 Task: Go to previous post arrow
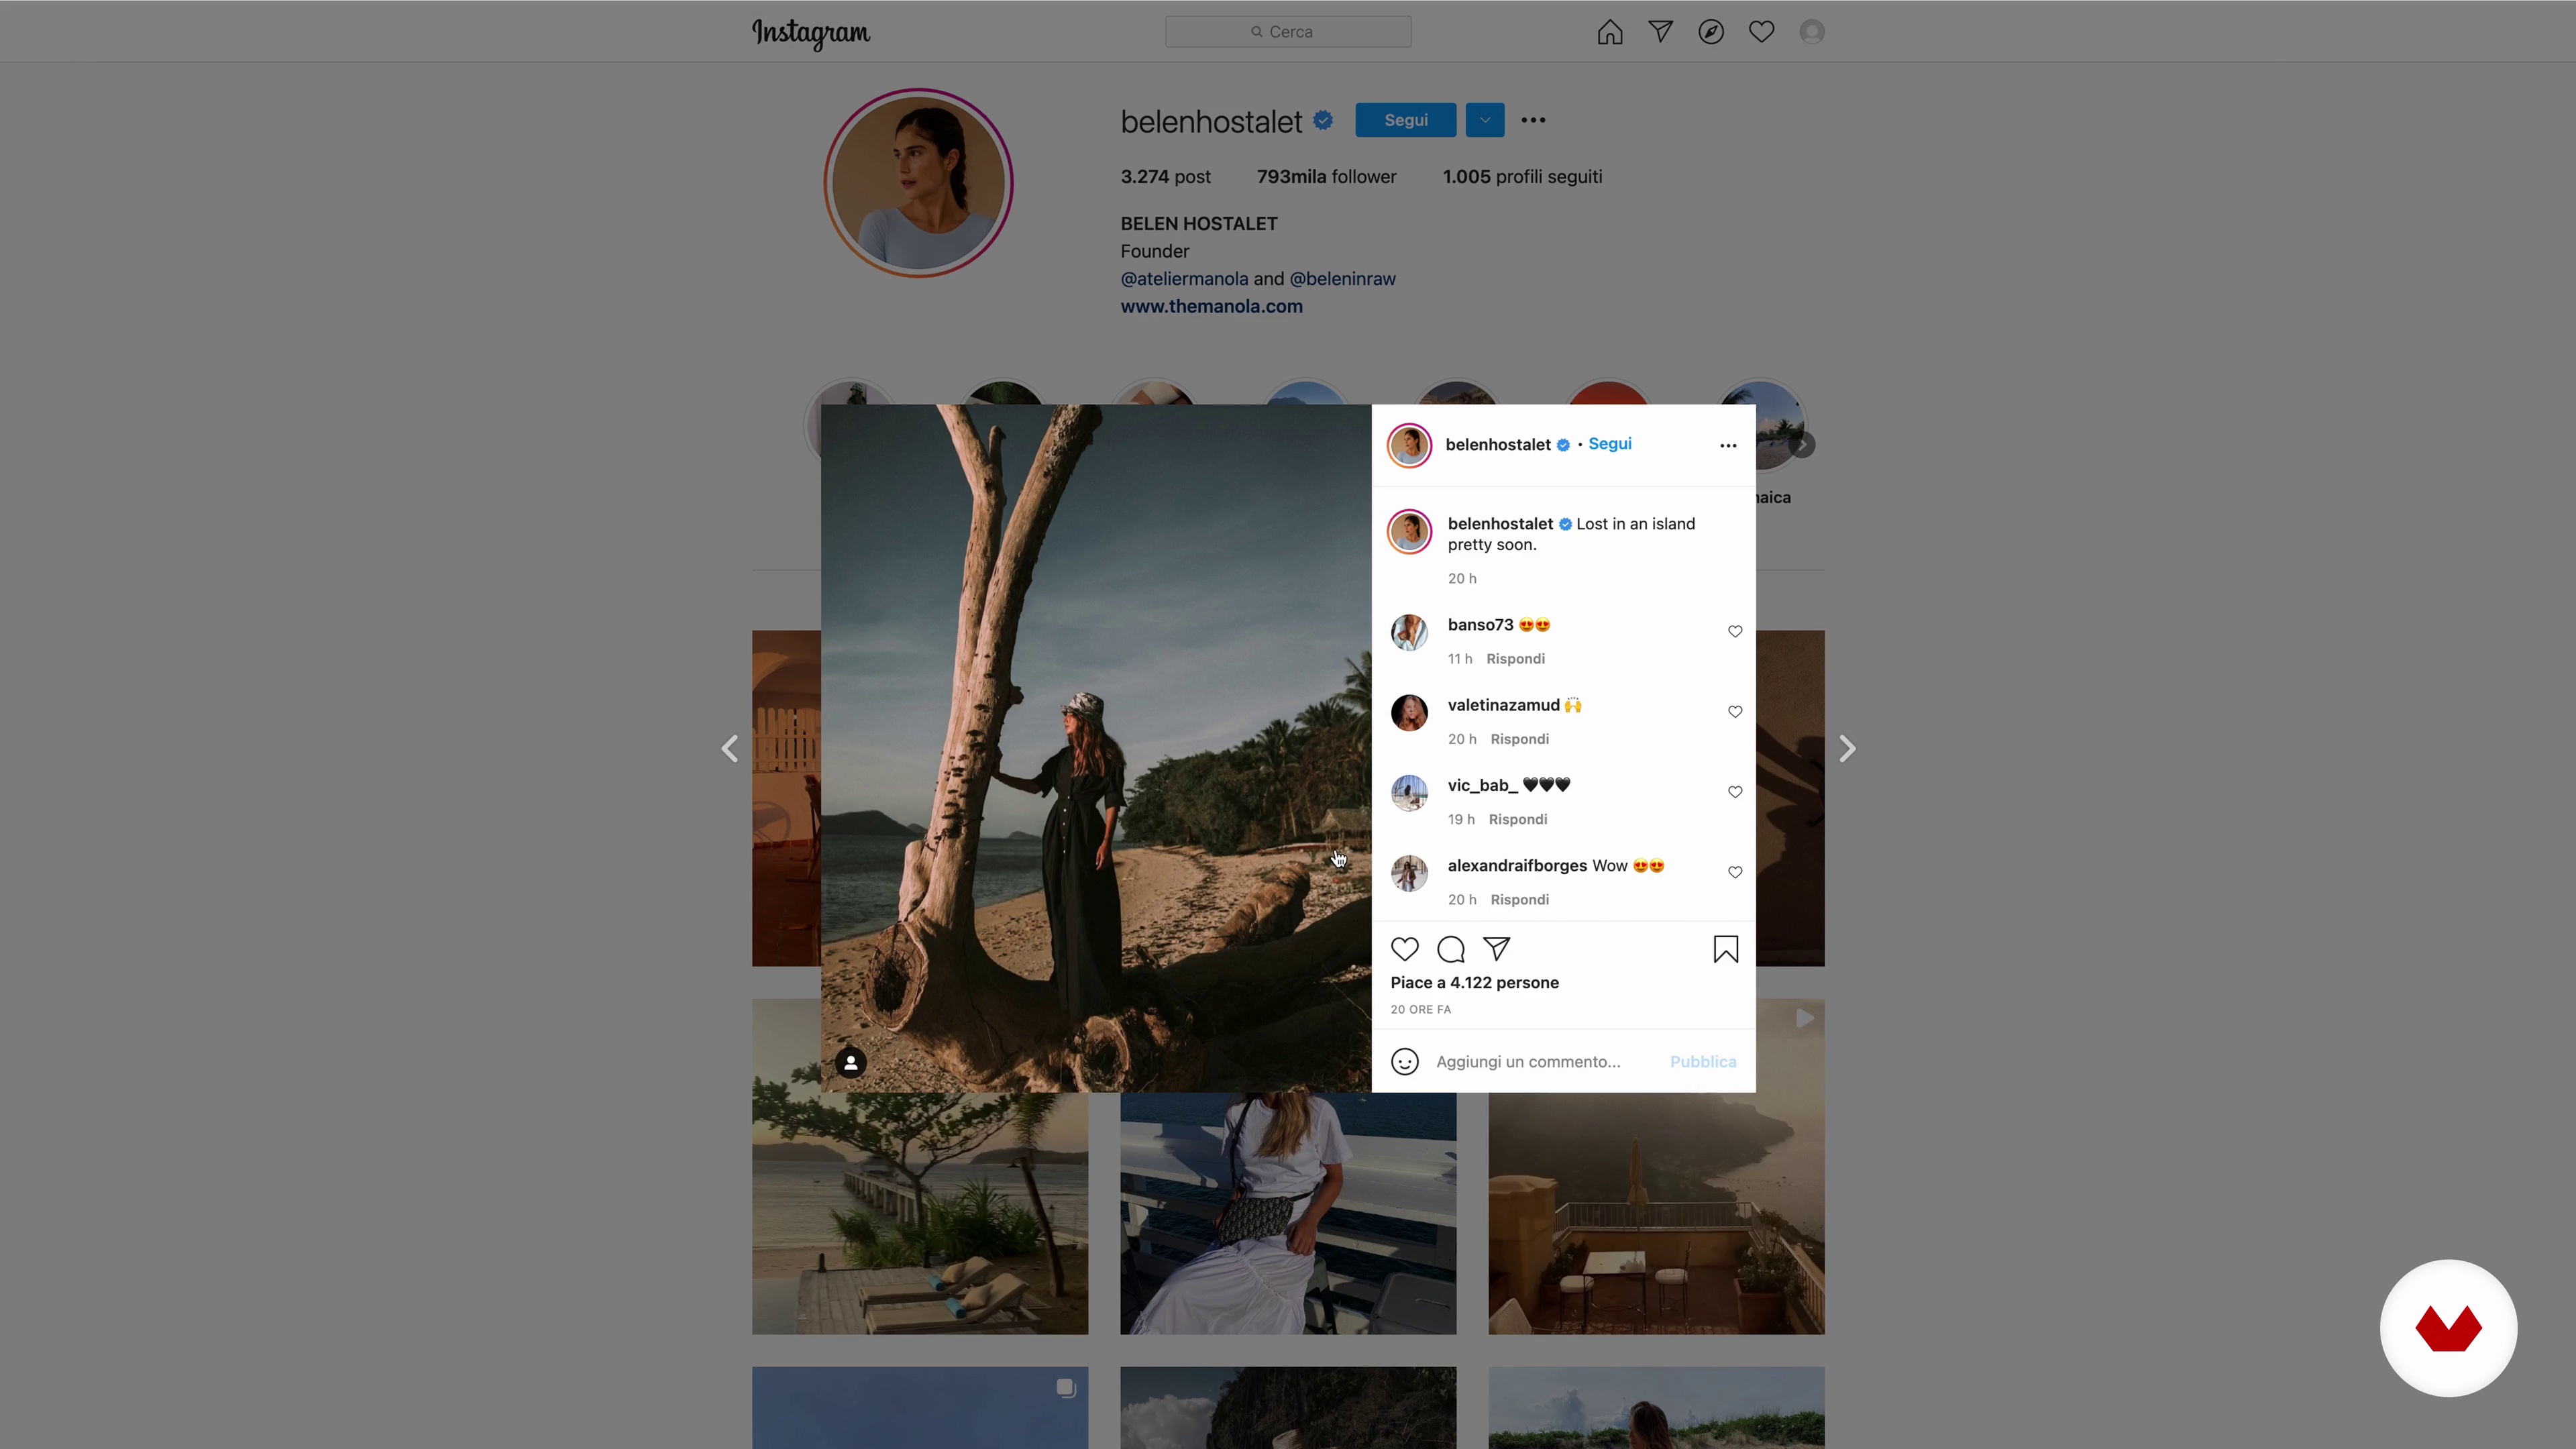(x=730, y=749)
